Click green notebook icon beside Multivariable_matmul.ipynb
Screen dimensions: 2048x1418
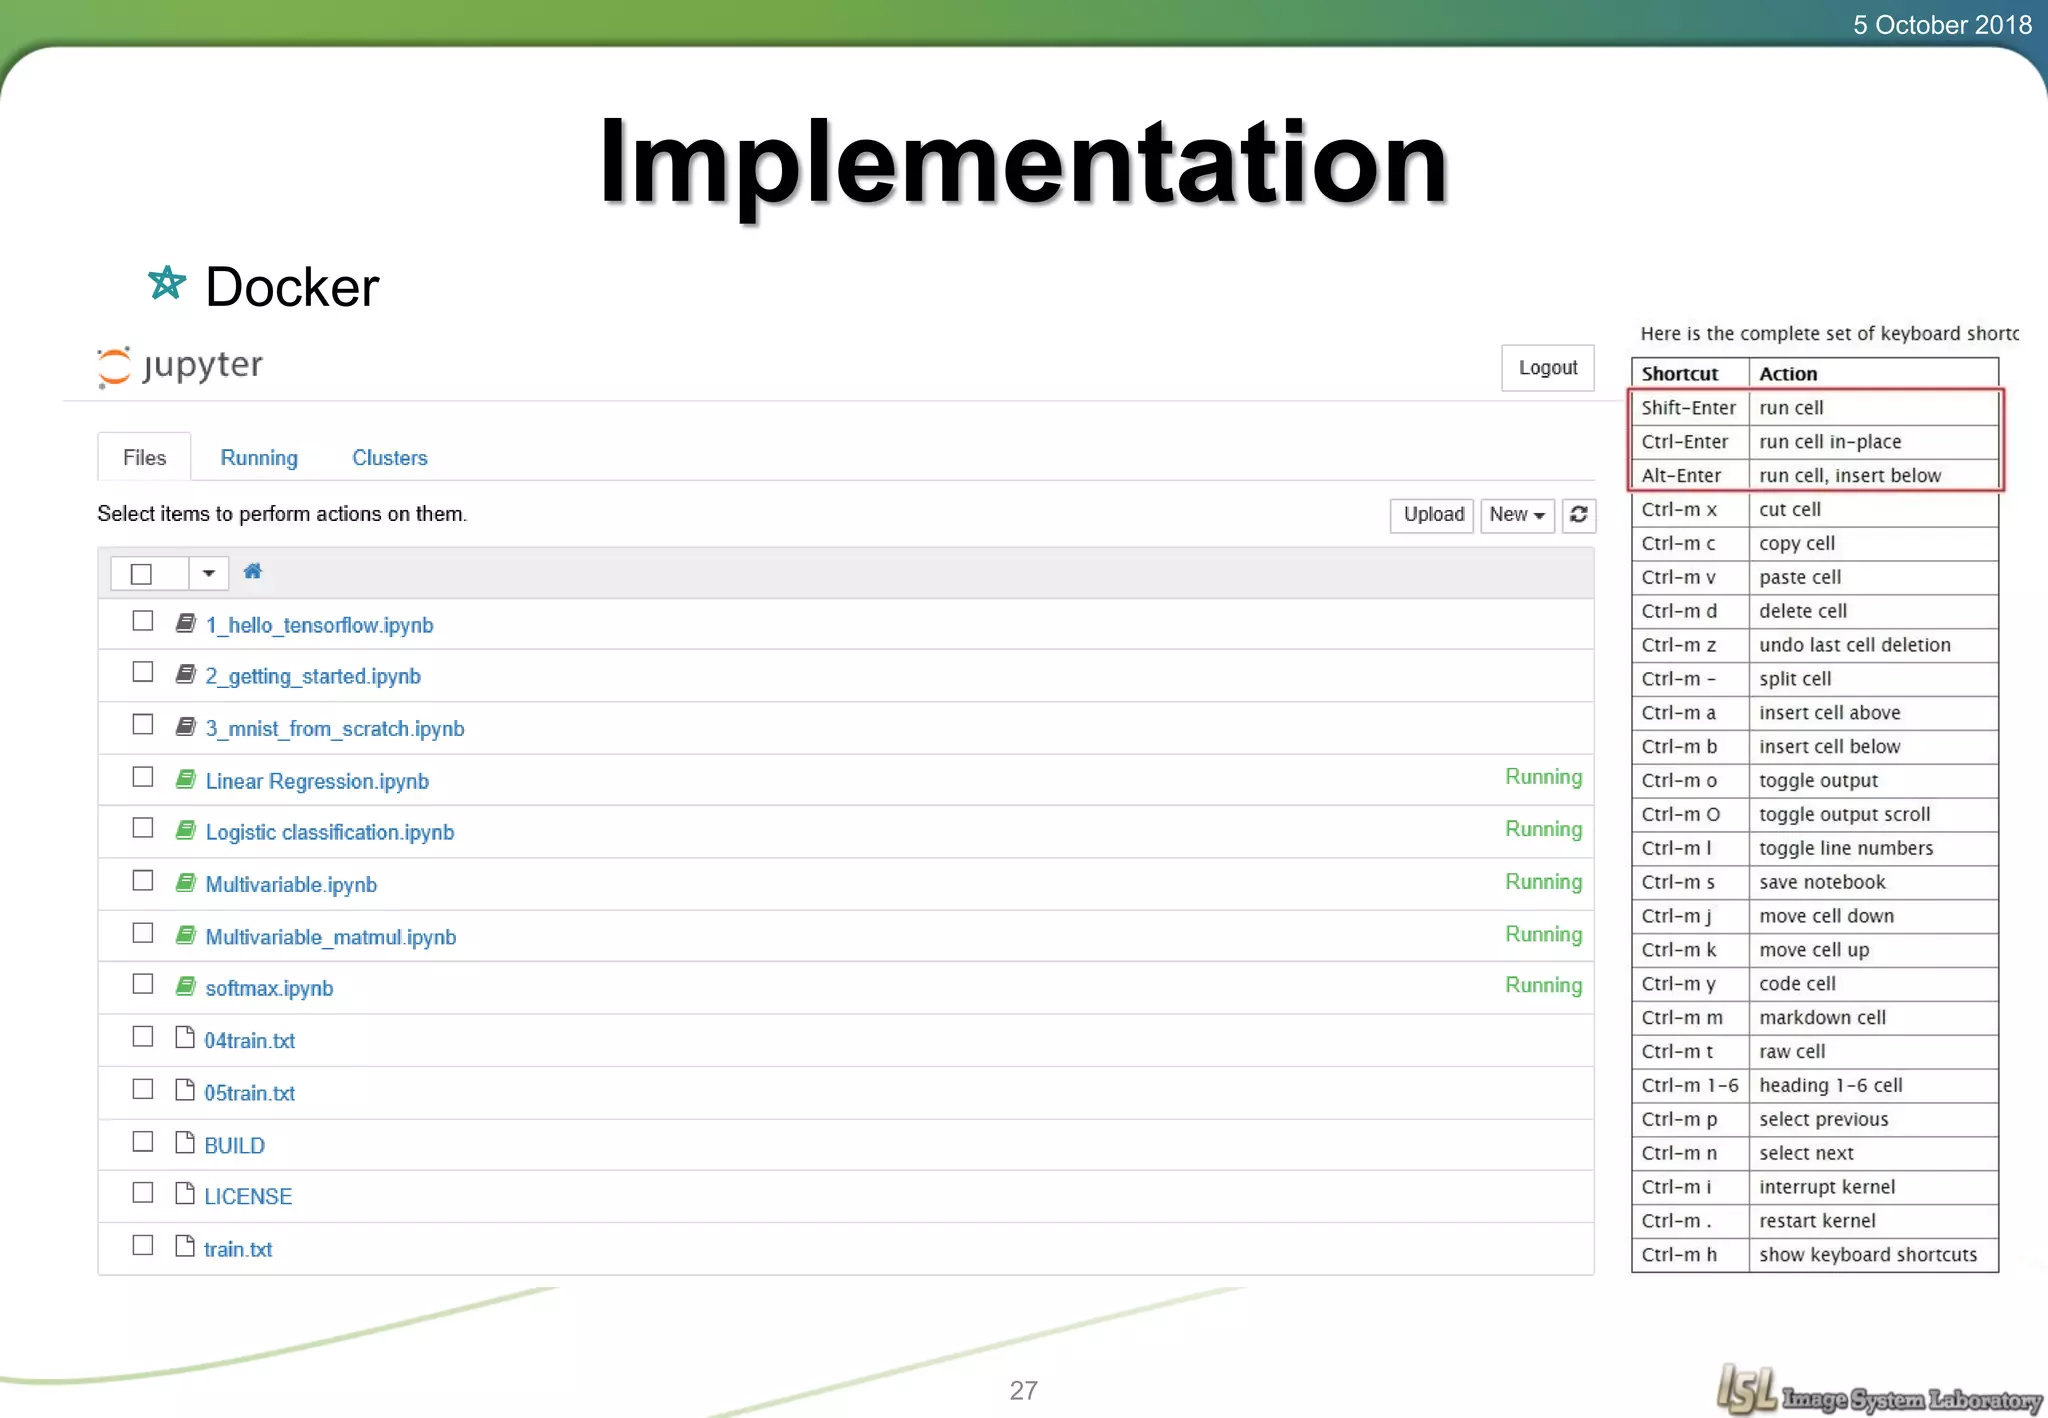185,935
